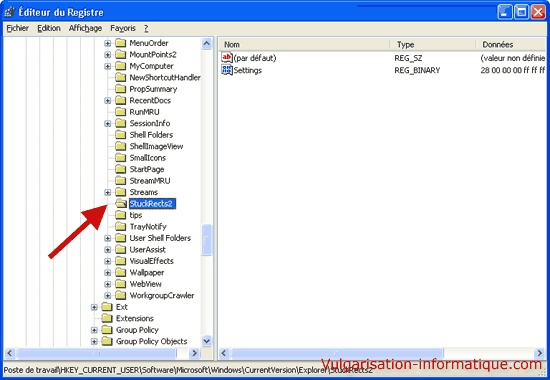Open the Favoris menu
The image size is (550, 380).
click(x=123, y=28)
